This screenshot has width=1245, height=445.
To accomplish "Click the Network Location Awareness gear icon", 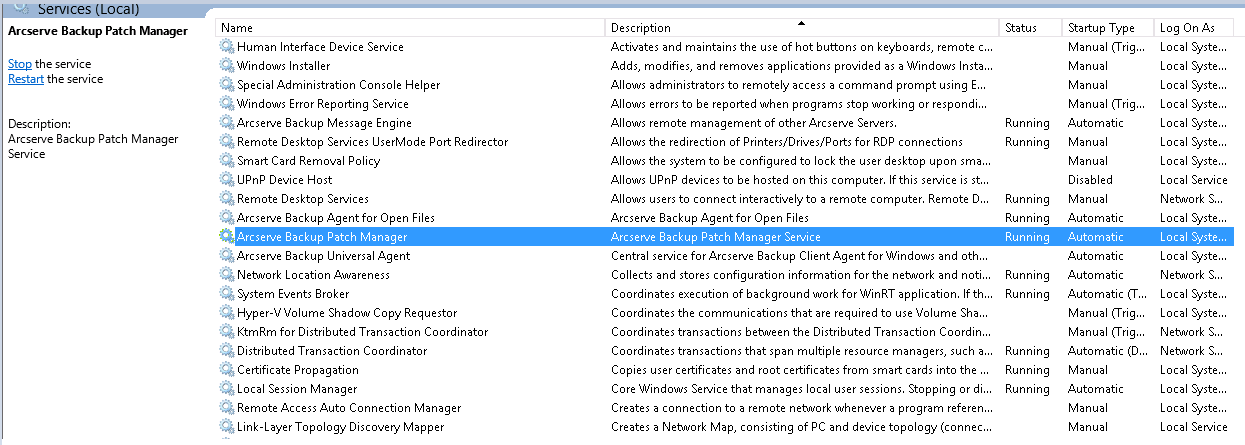I will (227, 275).
